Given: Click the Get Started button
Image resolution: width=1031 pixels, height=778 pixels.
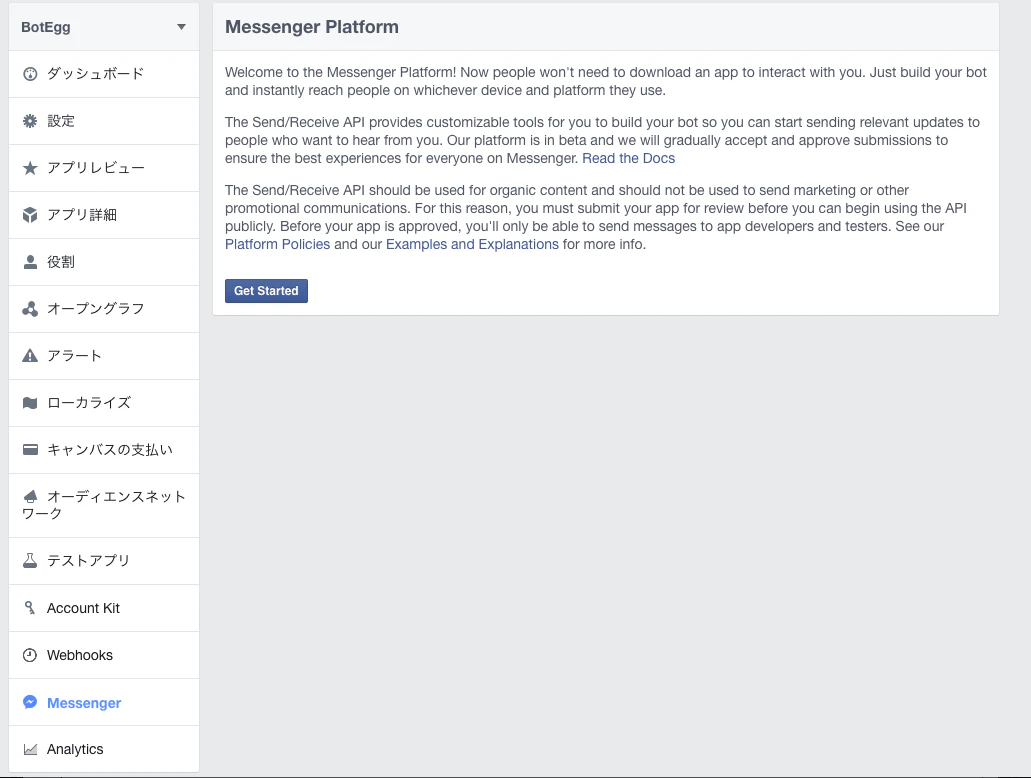Looking at the screenshot, I should pyautogui.click(x=266, y=291).
